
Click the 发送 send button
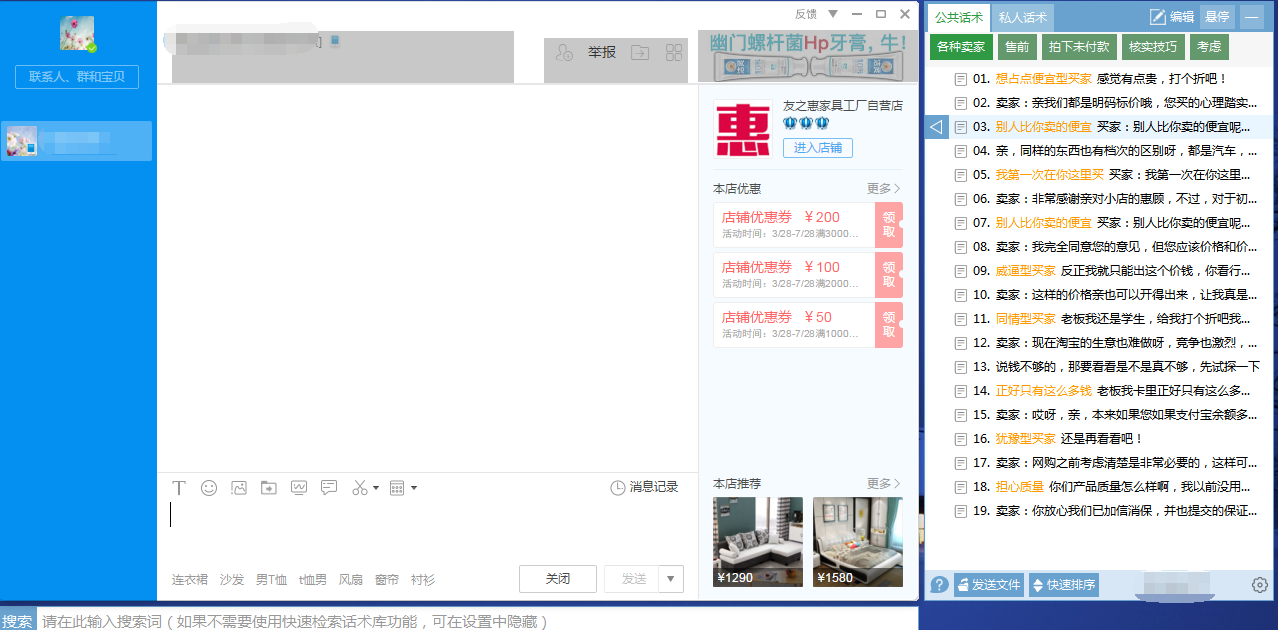pos(634,579)
